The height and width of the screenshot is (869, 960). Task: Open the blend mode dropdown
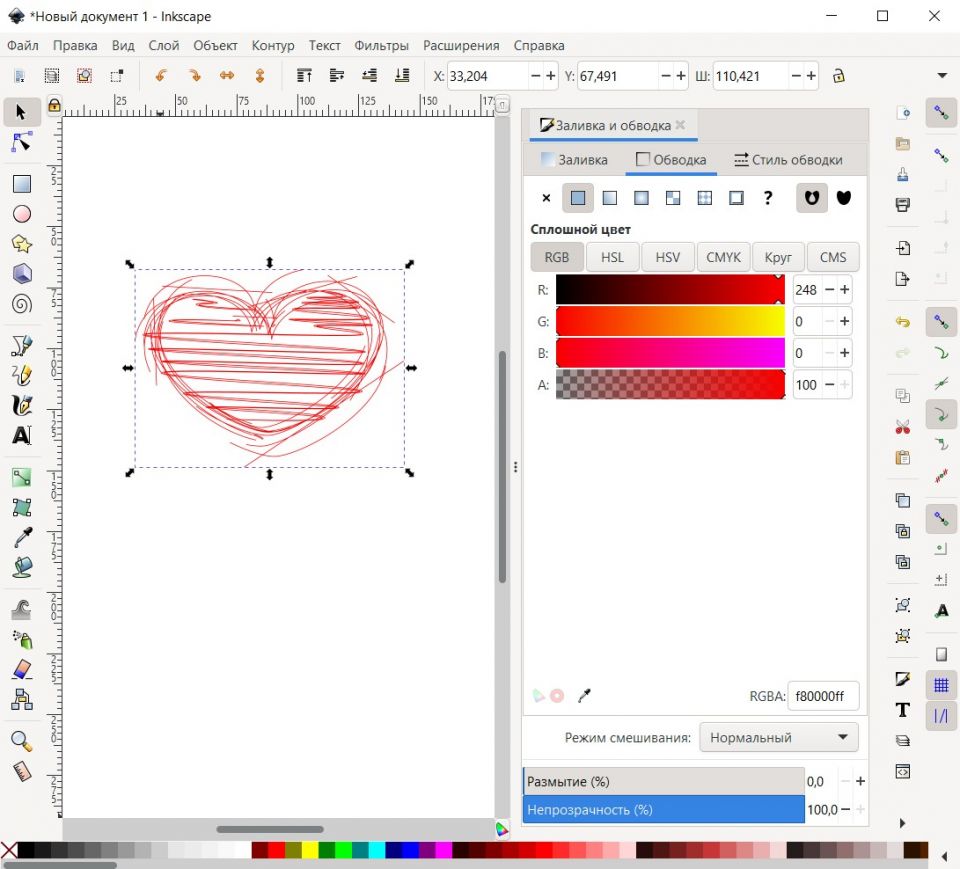[778, 738]
